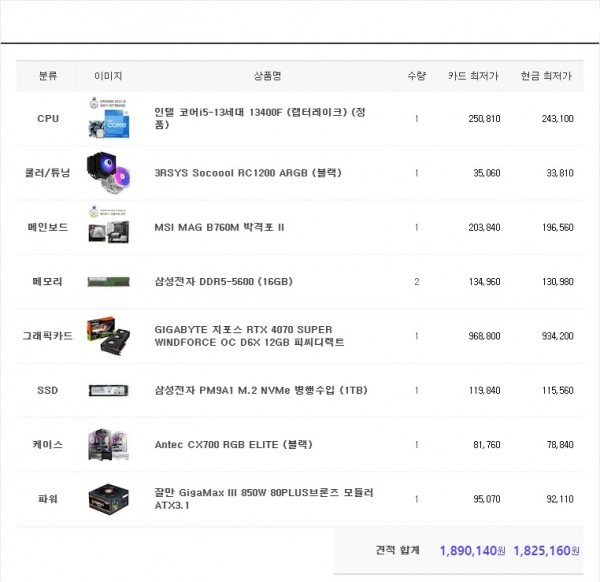Open GIGABYTE 지포스 RTX 4070 SUPER link
The height and width of the screenshot is (582, 600).
click(x=249, y=335)
